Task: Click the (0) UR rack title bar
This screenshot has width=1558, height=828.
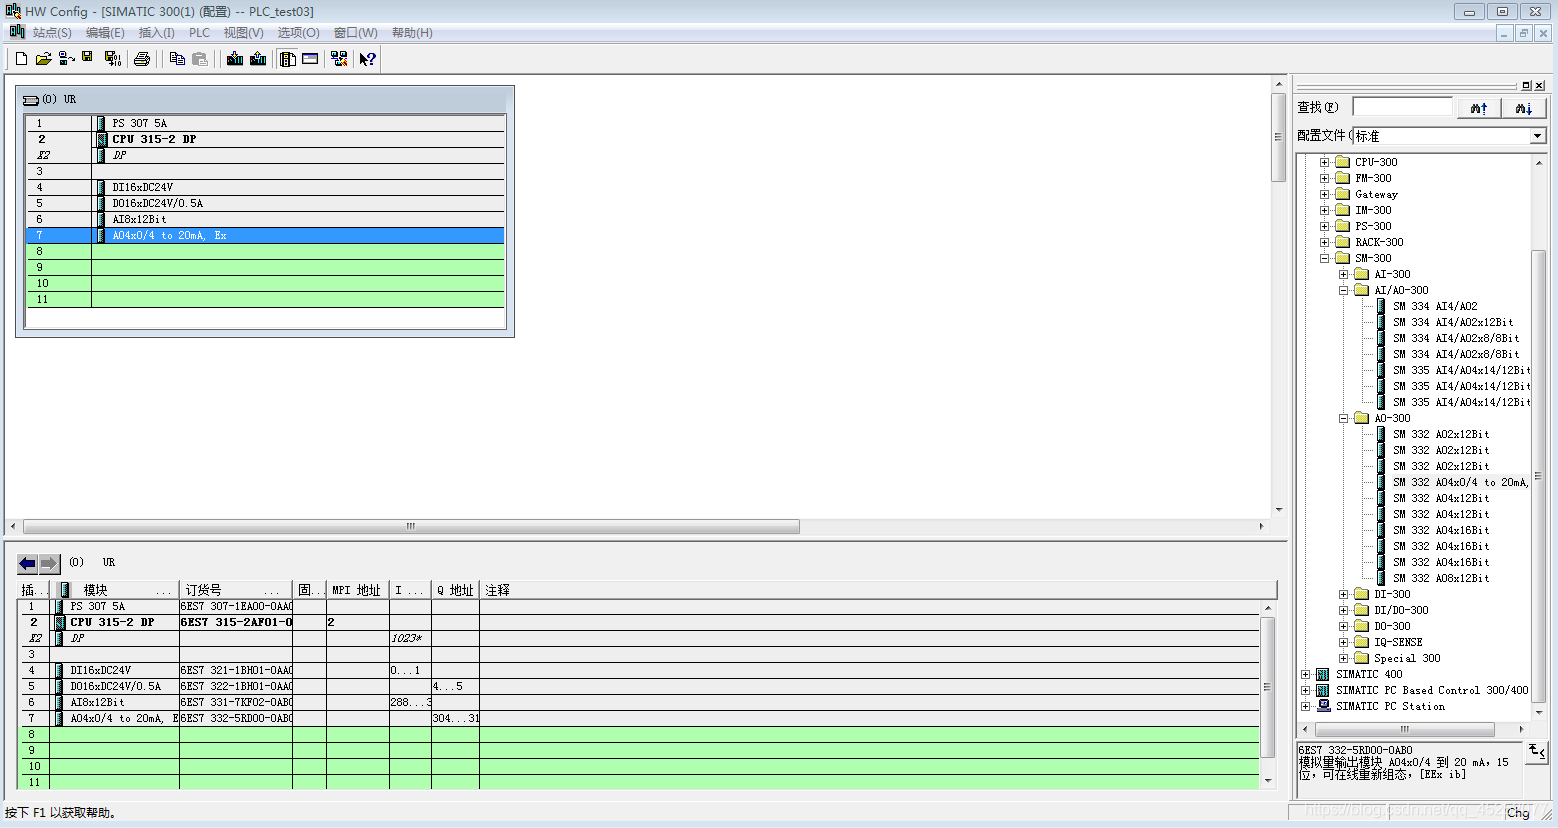Action: coord(265,99)
